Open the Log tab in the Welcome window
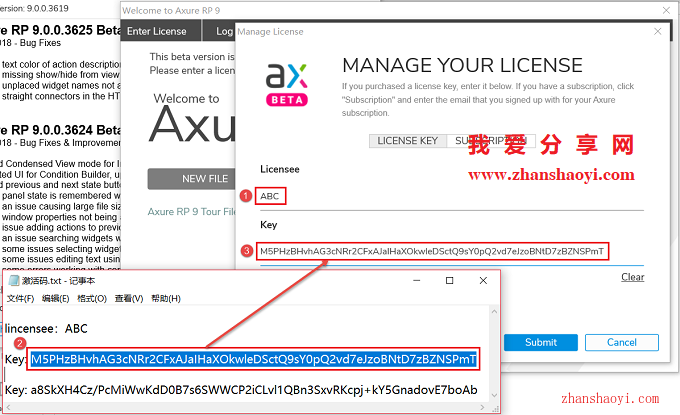This screenshot has width=680, height=415. pyautogui.click(x=221, y=31)
